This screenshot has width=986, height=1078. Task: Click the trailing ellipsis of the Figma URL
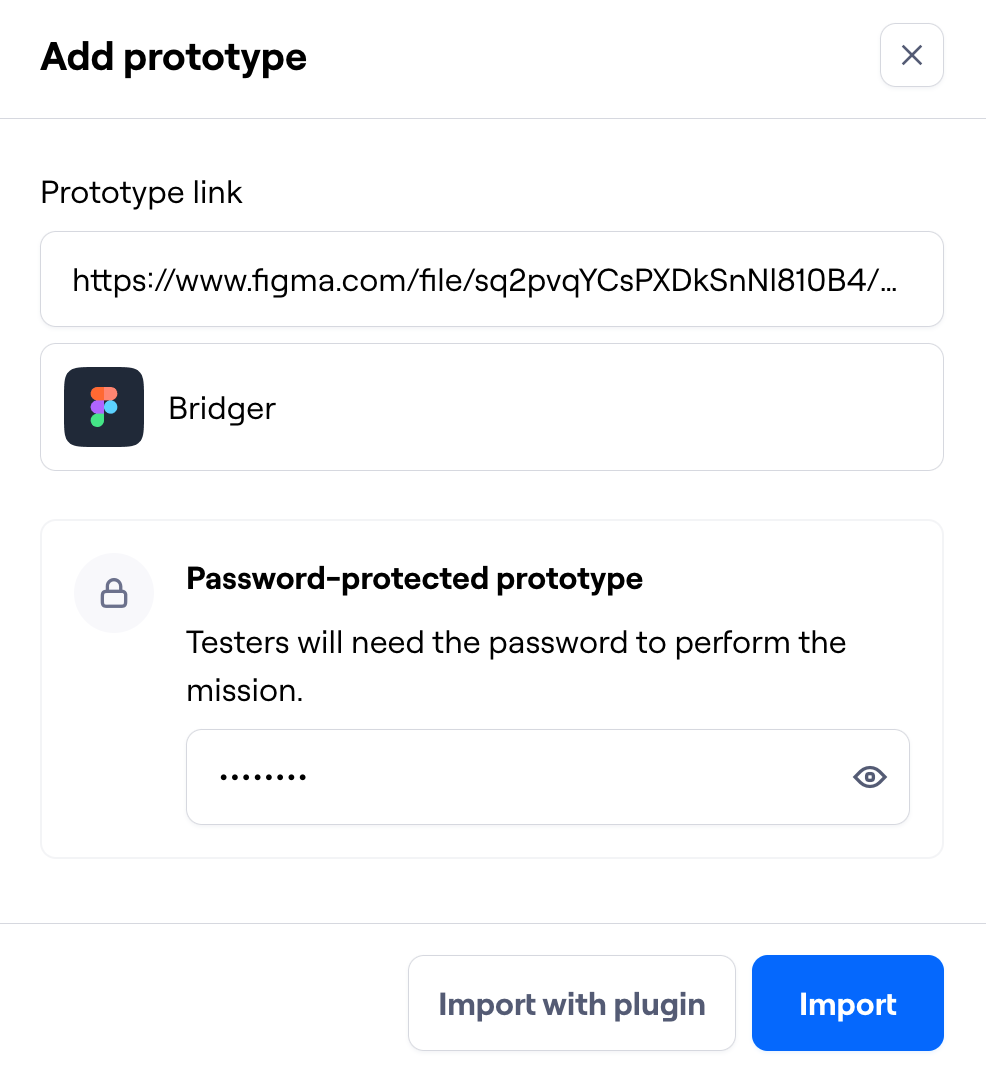coord(890,281)
